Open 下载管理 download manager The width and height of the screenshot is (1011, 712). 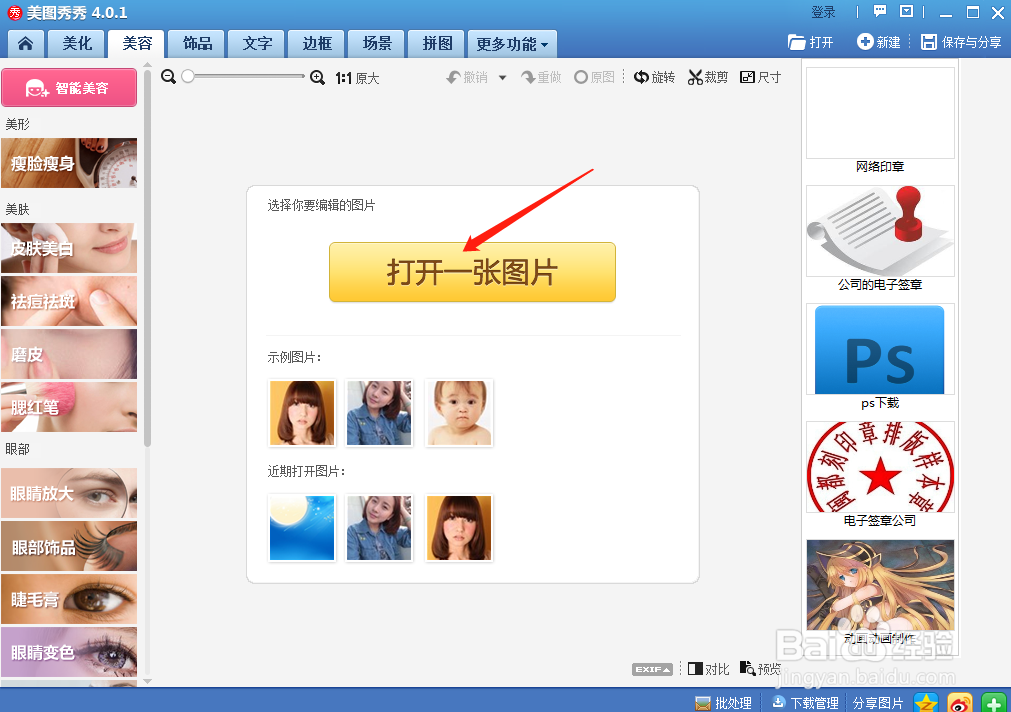805,703
